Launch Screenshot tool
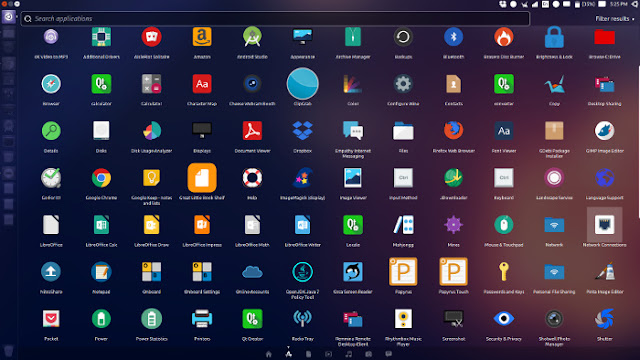Screen dimensions: 640x360 pos(453,319)
